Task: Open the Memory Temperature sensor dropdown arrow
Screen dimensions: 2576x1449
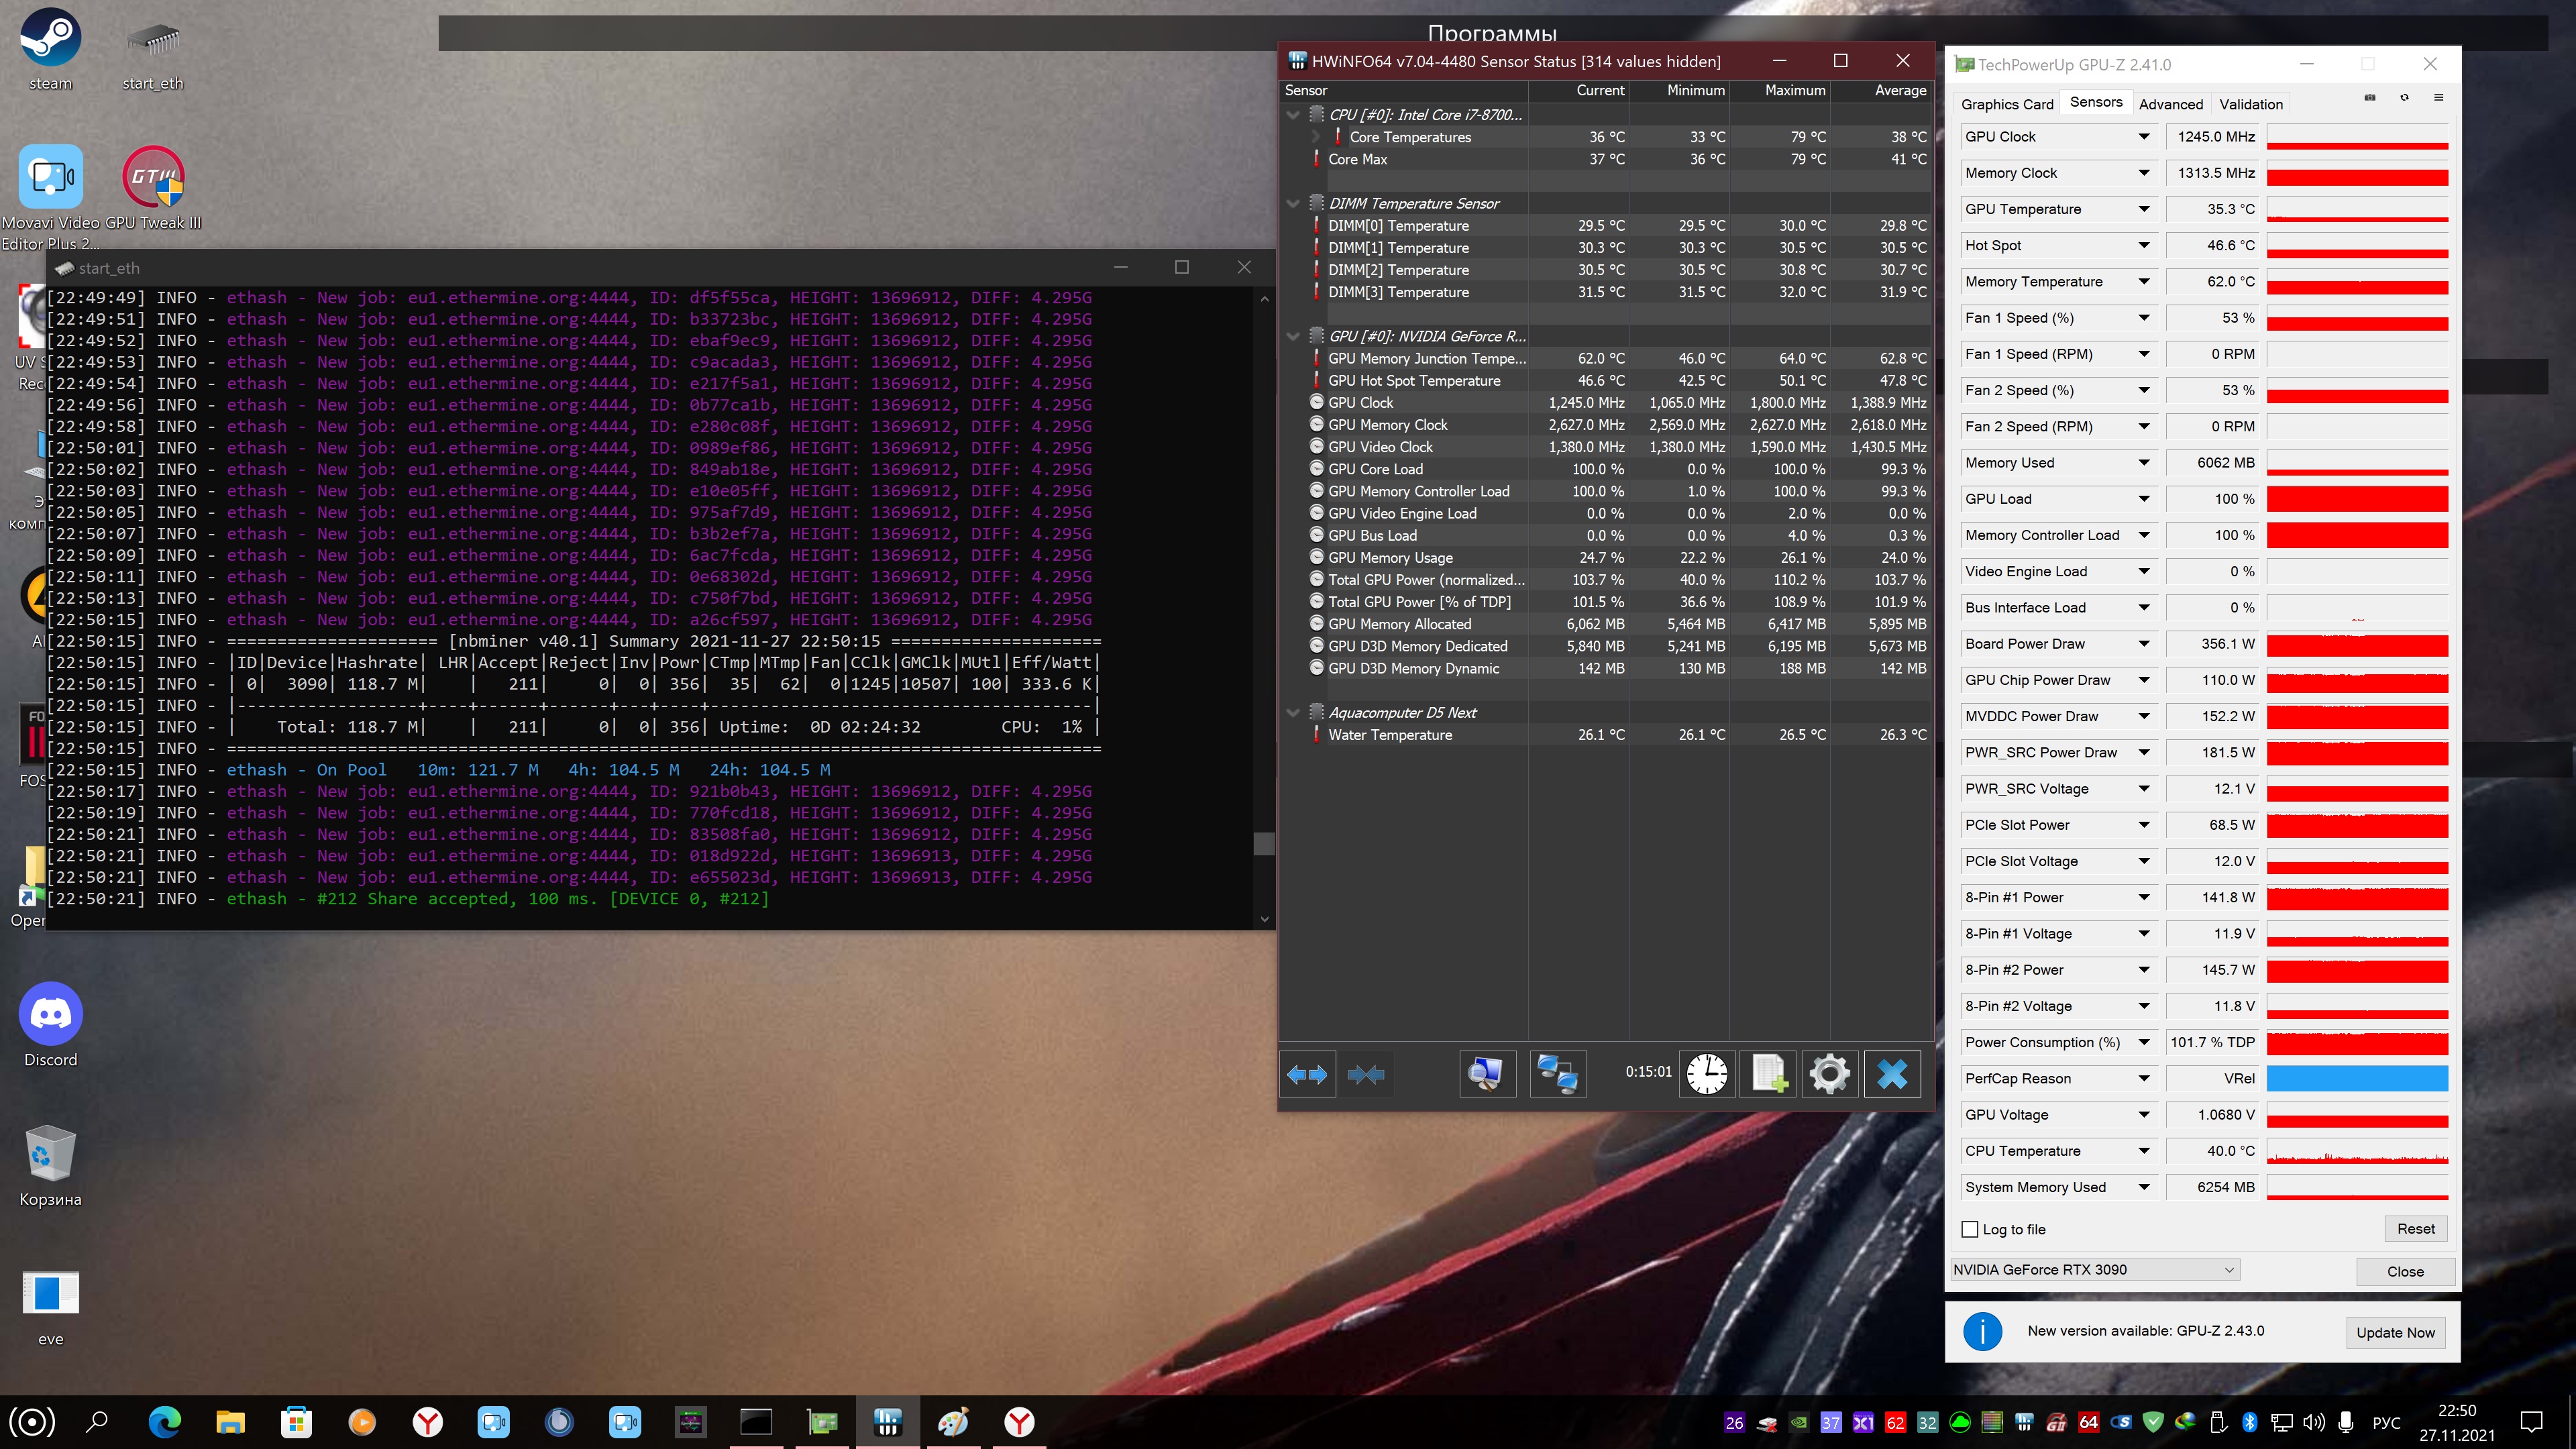Action: [2144, 282]
